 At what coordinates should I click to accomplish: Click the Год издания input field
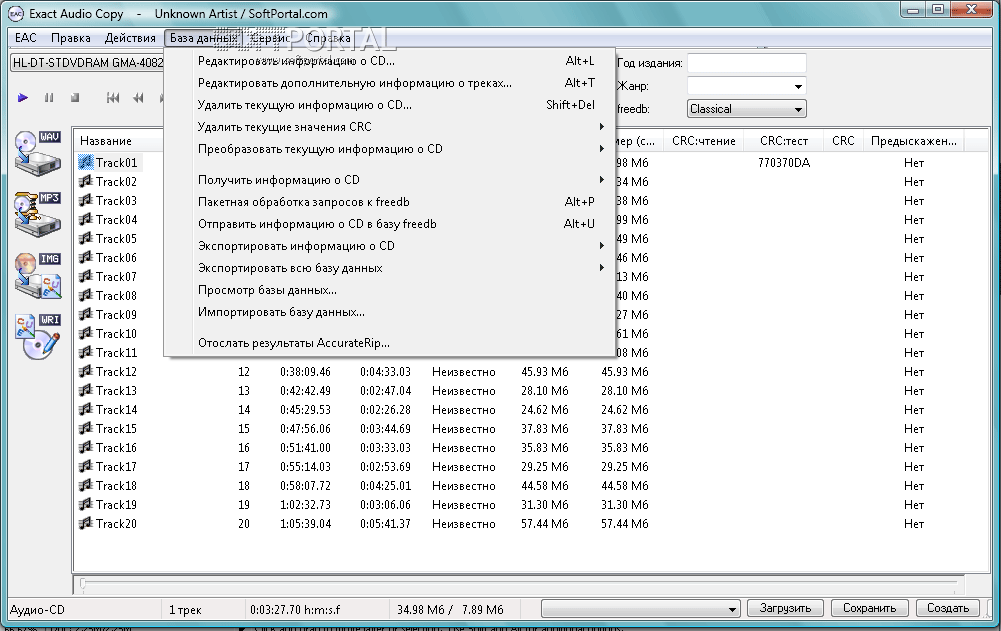(747, 63)
